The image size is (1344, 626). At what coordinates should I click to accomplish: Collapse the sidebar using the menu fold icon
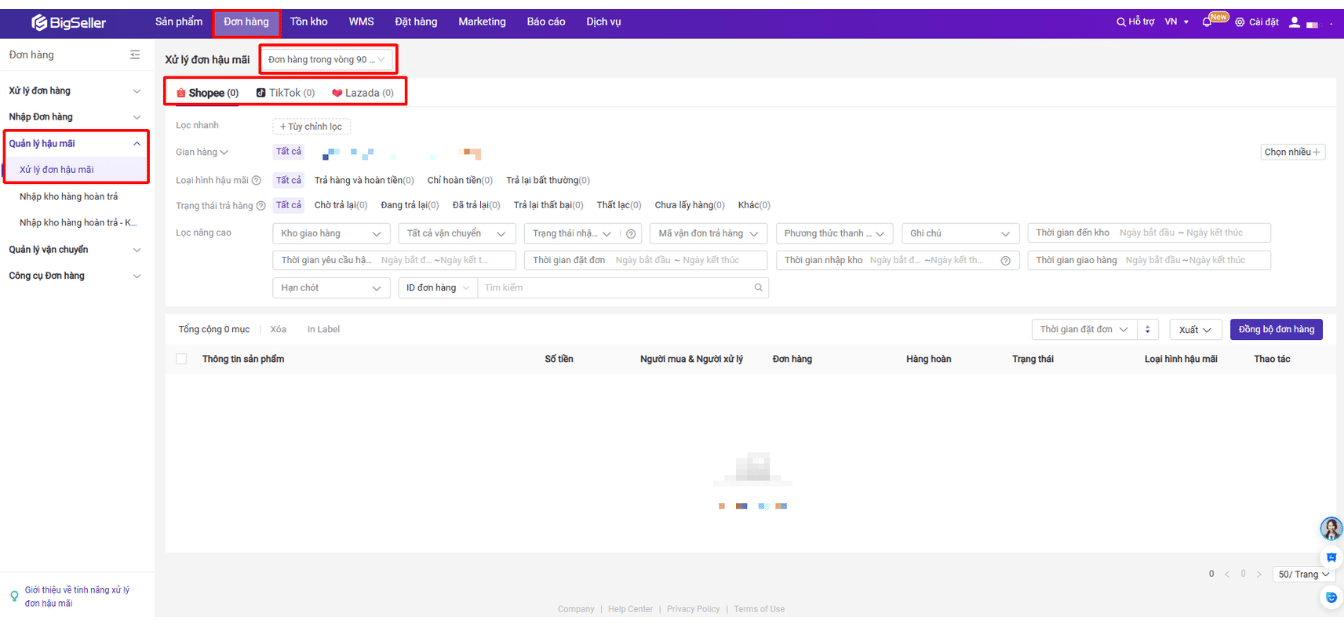click(135, 55)
